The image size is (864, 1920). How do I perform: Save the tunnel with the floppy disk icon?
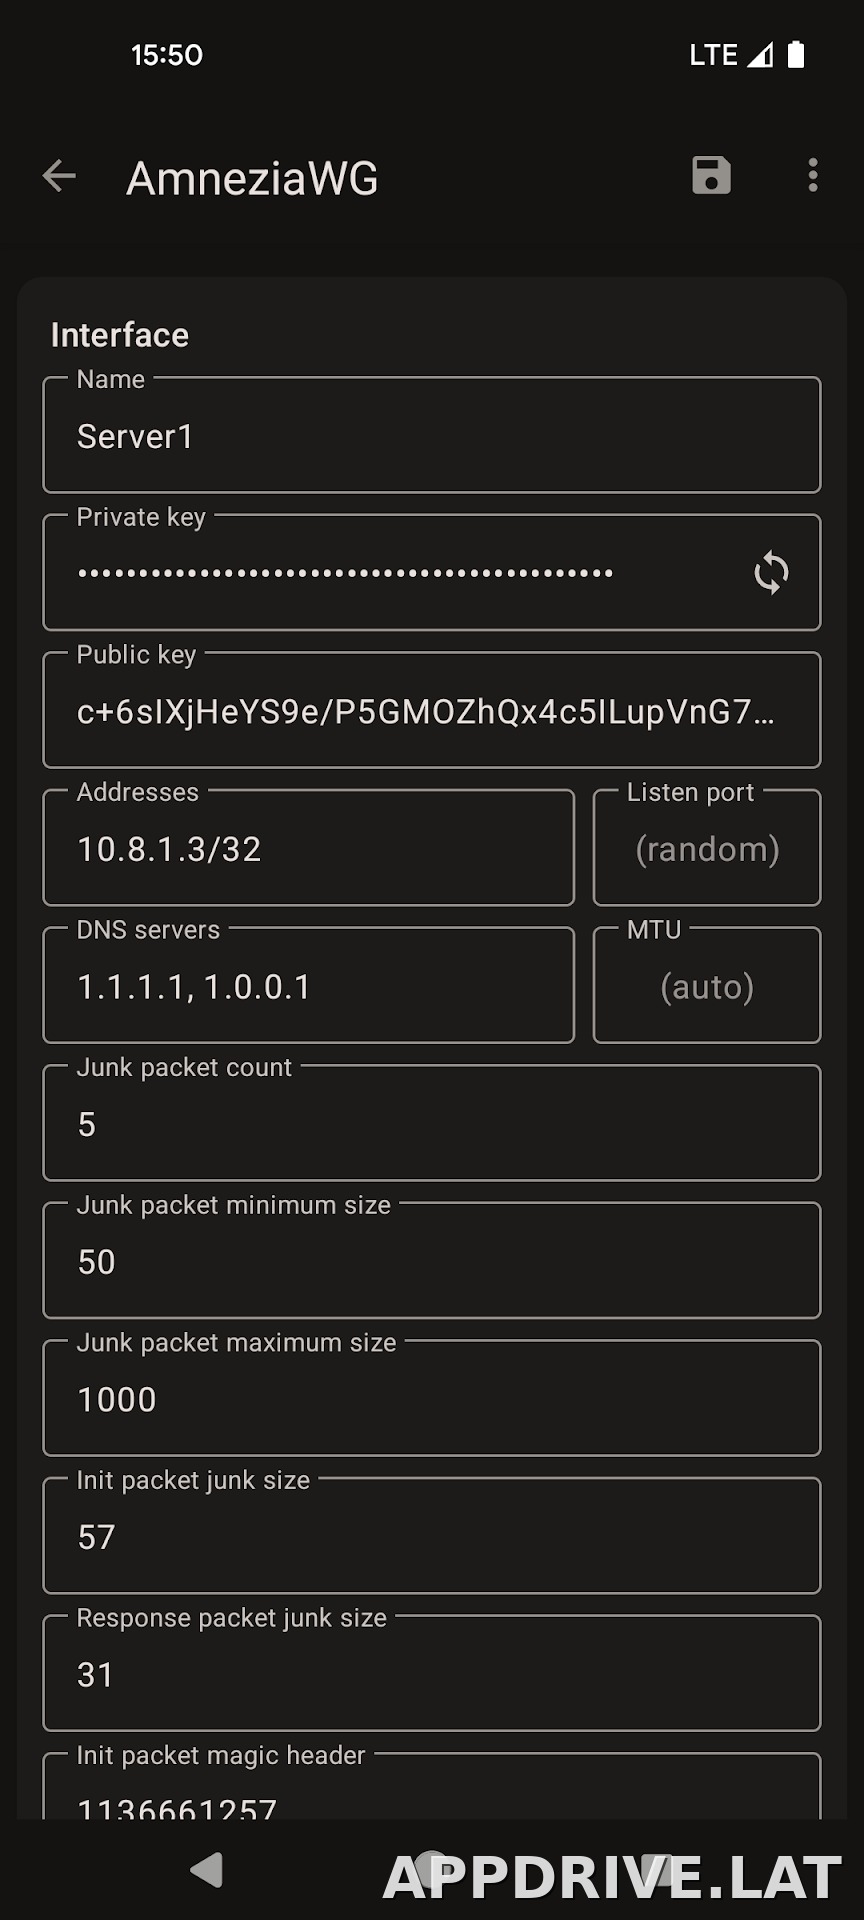(711, 175)
